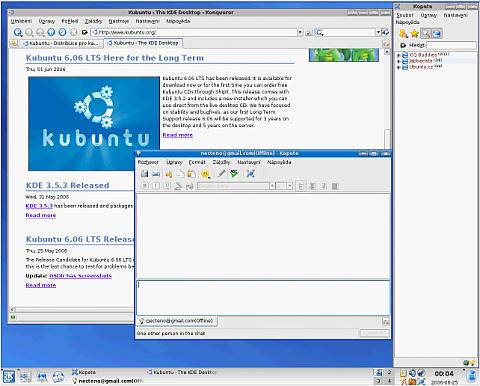480x386 pixels.
Task: Open the Soubor menu in Kopete list
Action: pyautogui.click(x=405, y=15)
